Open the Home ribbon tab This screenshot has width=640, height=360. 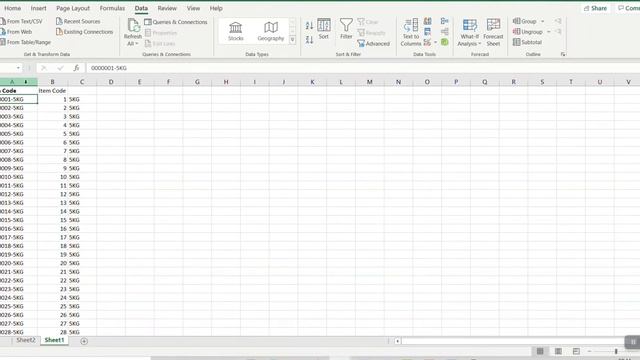pyautogui.click(x=13, y=8)
